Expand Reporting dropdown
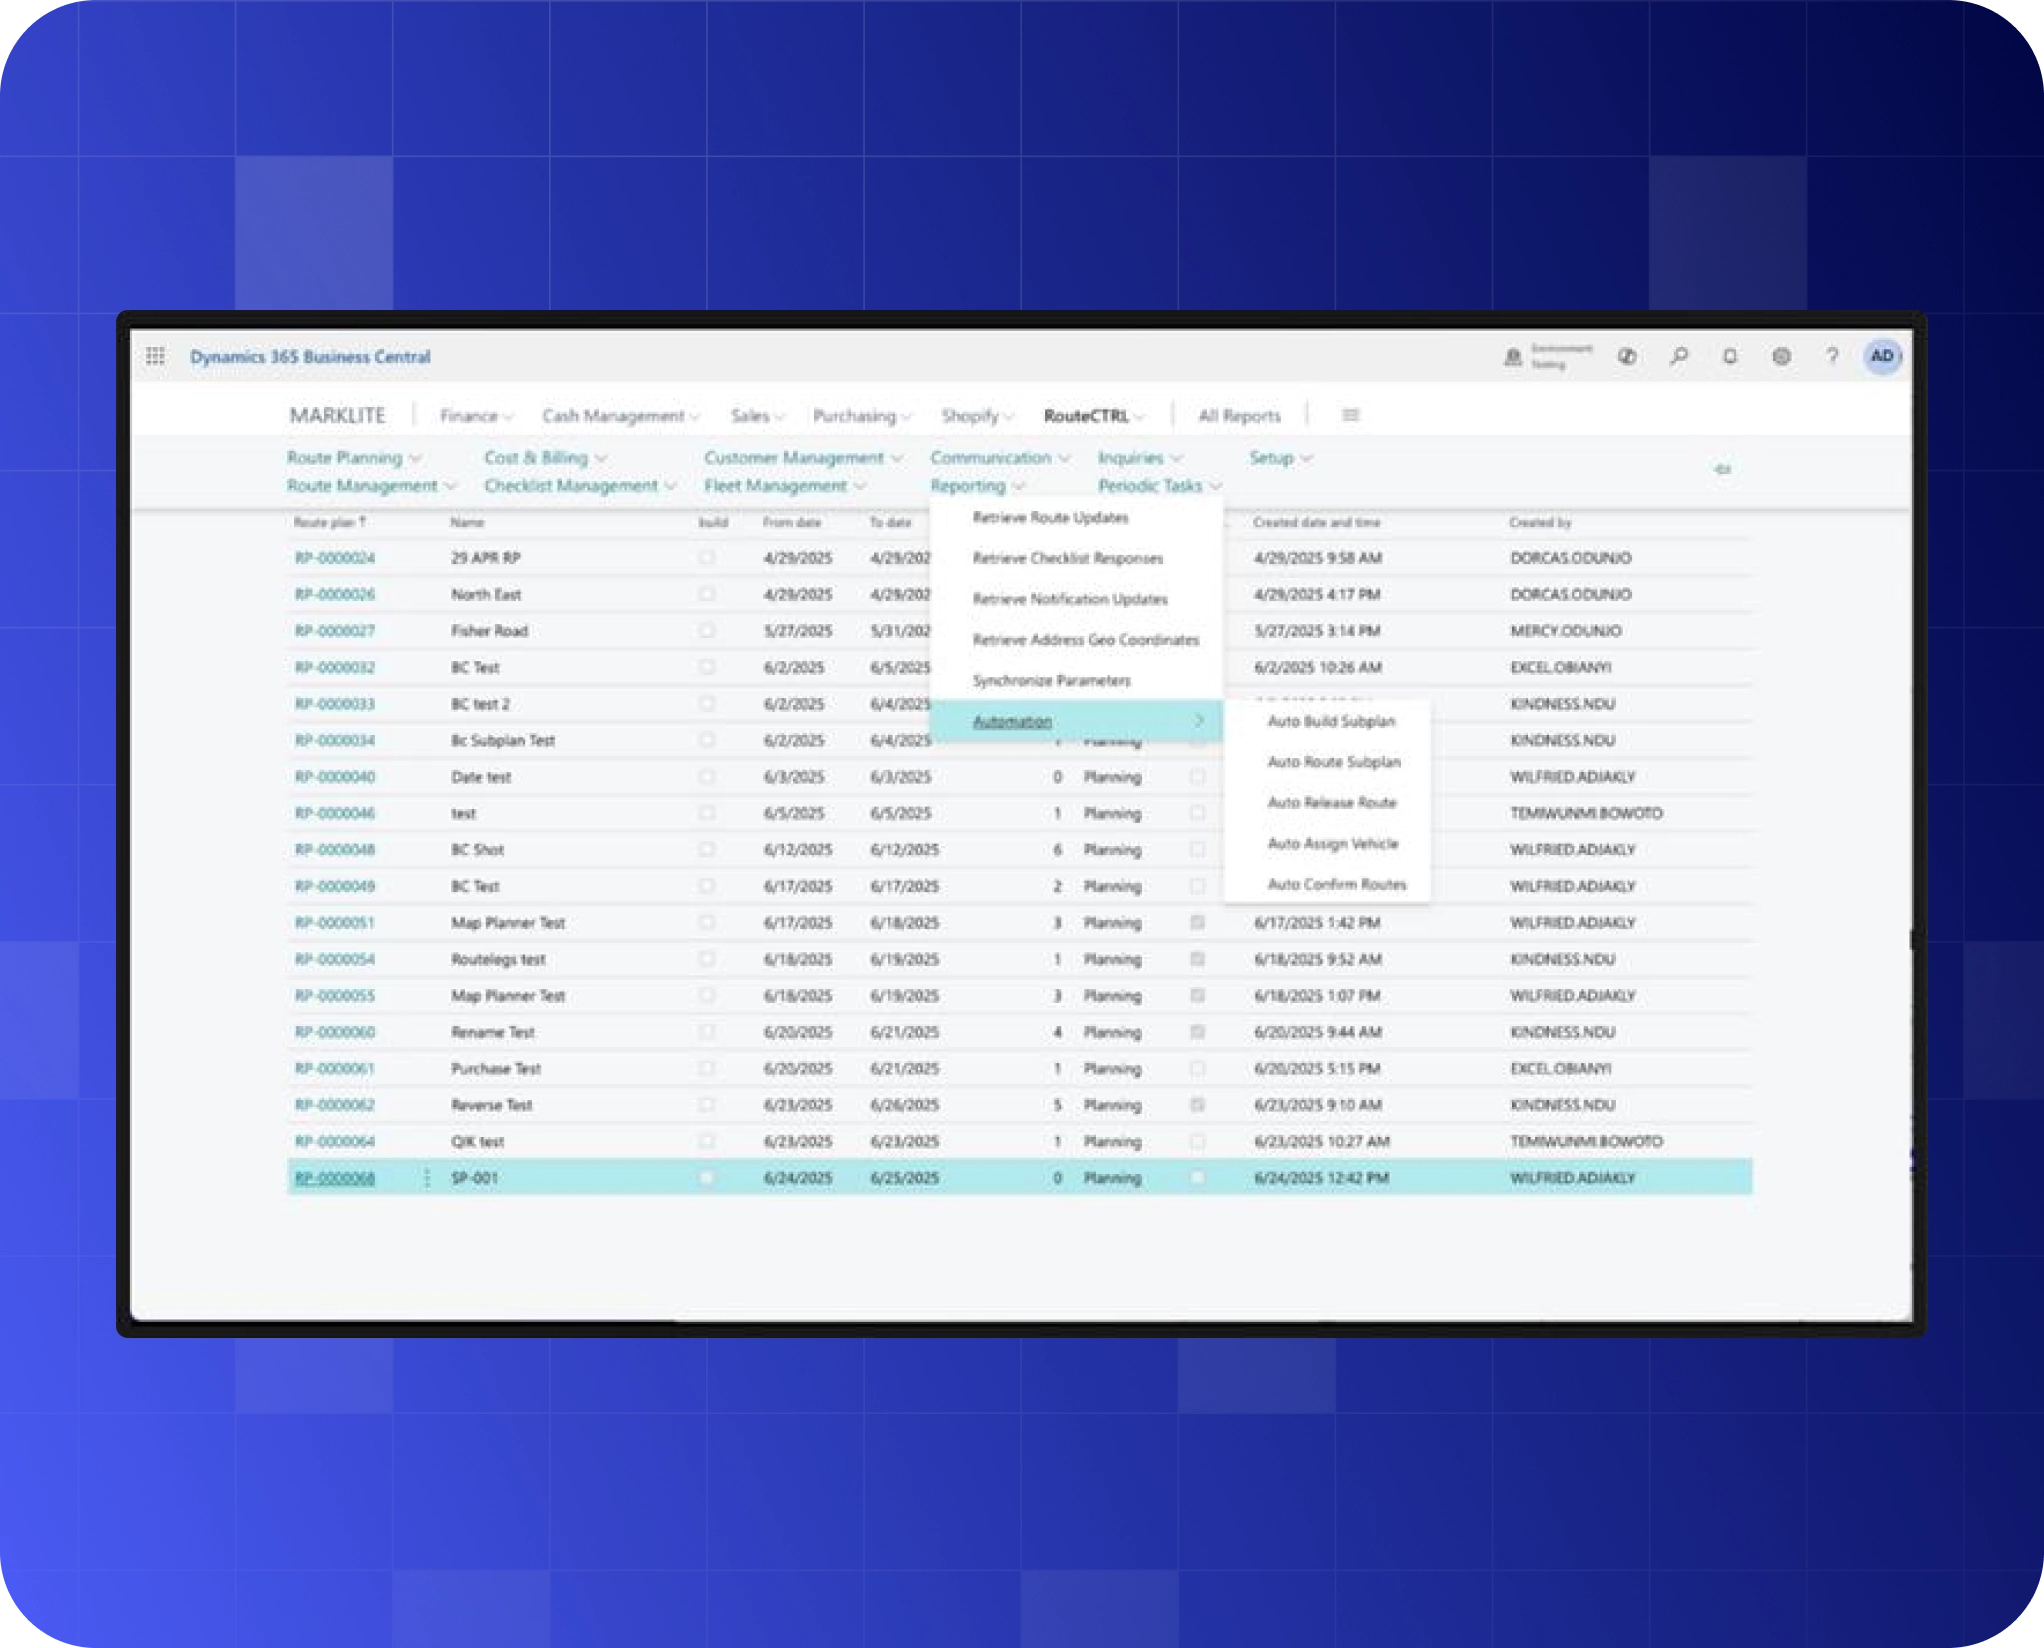 (x=977, y=486)
